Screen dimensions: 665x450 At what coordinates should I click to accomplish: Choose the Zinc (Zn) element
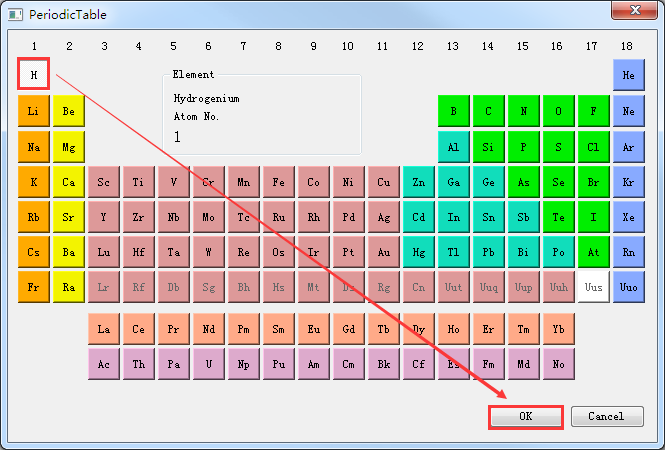pos(419,182)
